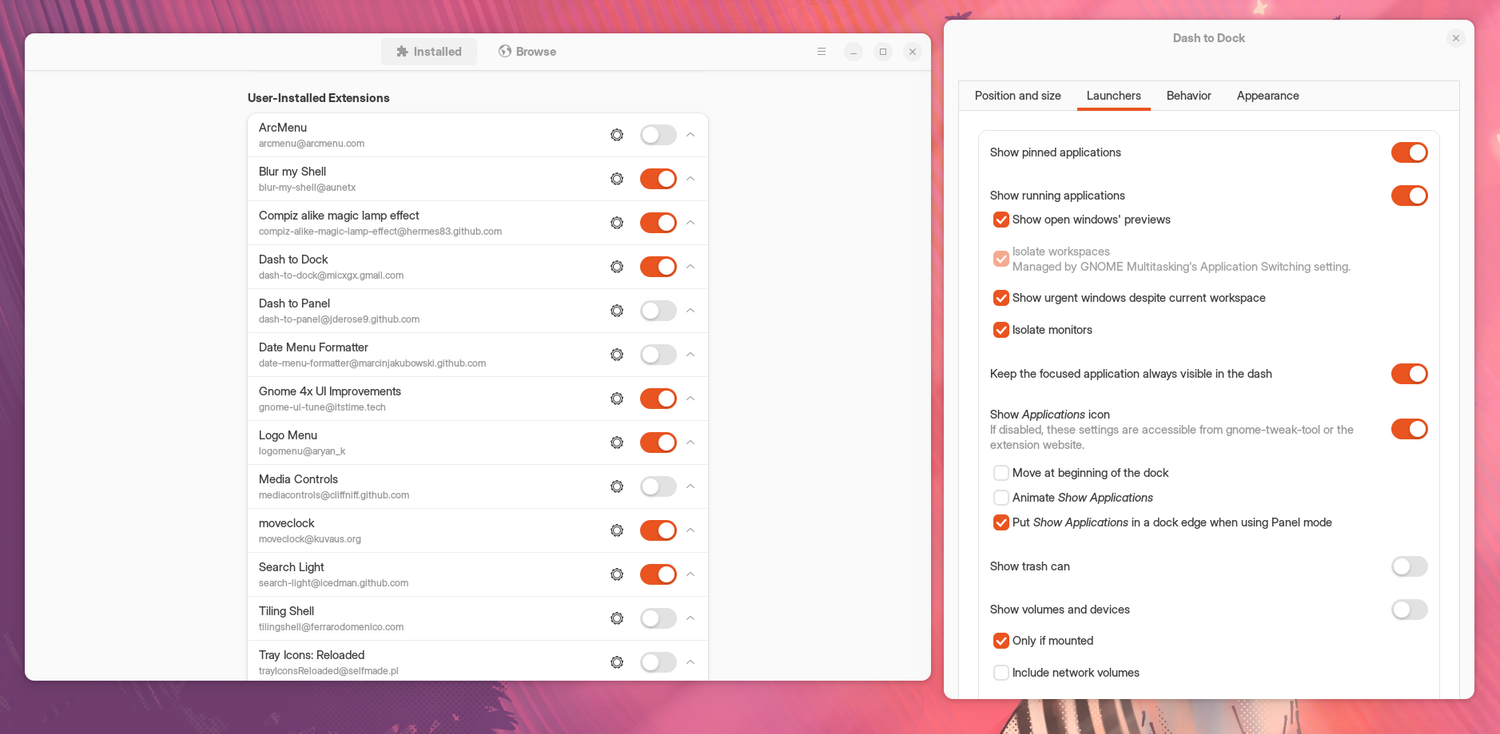The width and height of the screenshot is (1500, 734).
Task: Enable the ArcMenu extension switch
Action: (x=658, y=135)
